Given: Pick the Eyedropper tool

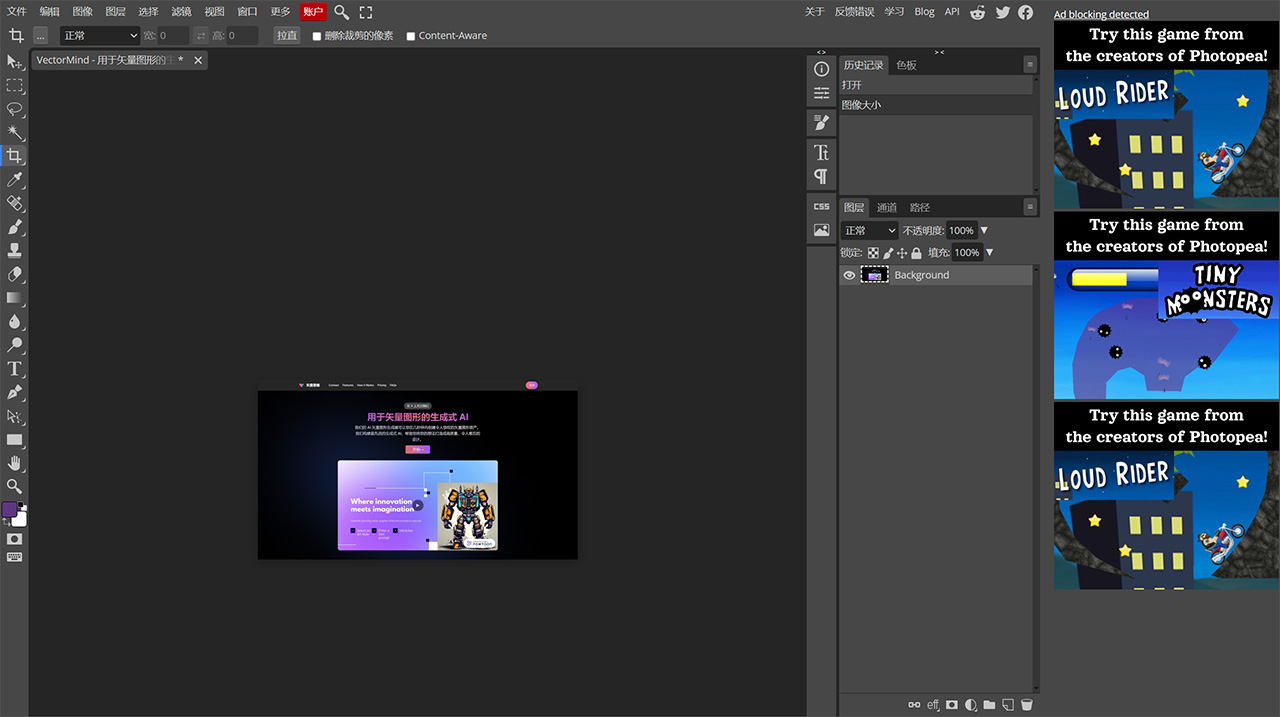Looking at the screenshot, I should [15, 179].
